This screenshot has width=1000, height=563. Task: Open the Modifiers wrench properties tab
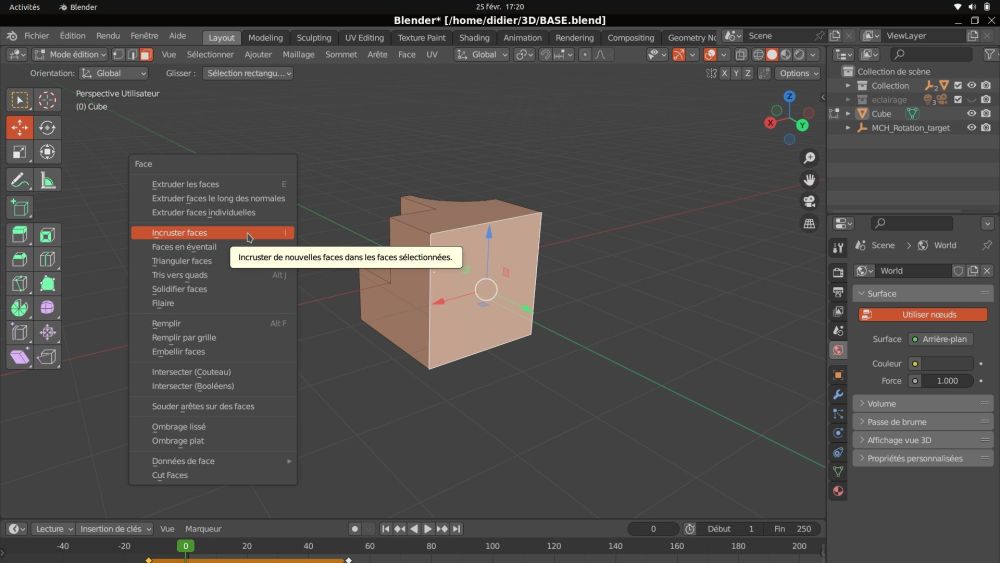pos(838,395)
